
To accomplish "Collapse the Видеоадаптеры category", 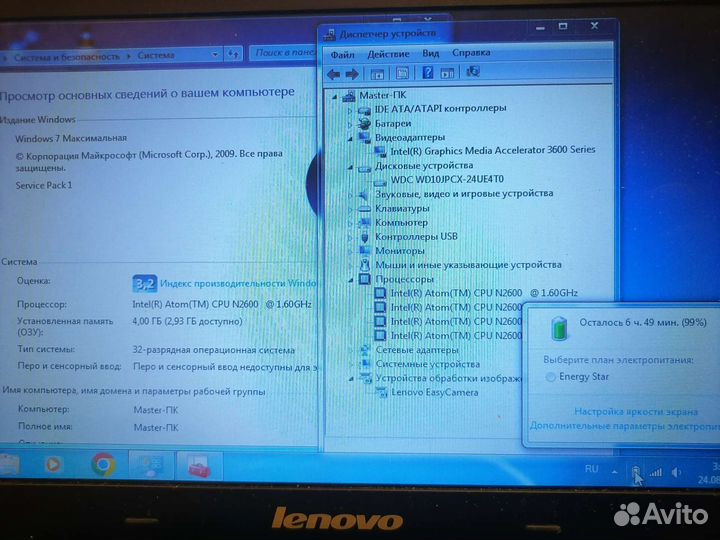I will click(x=349, y=138).
